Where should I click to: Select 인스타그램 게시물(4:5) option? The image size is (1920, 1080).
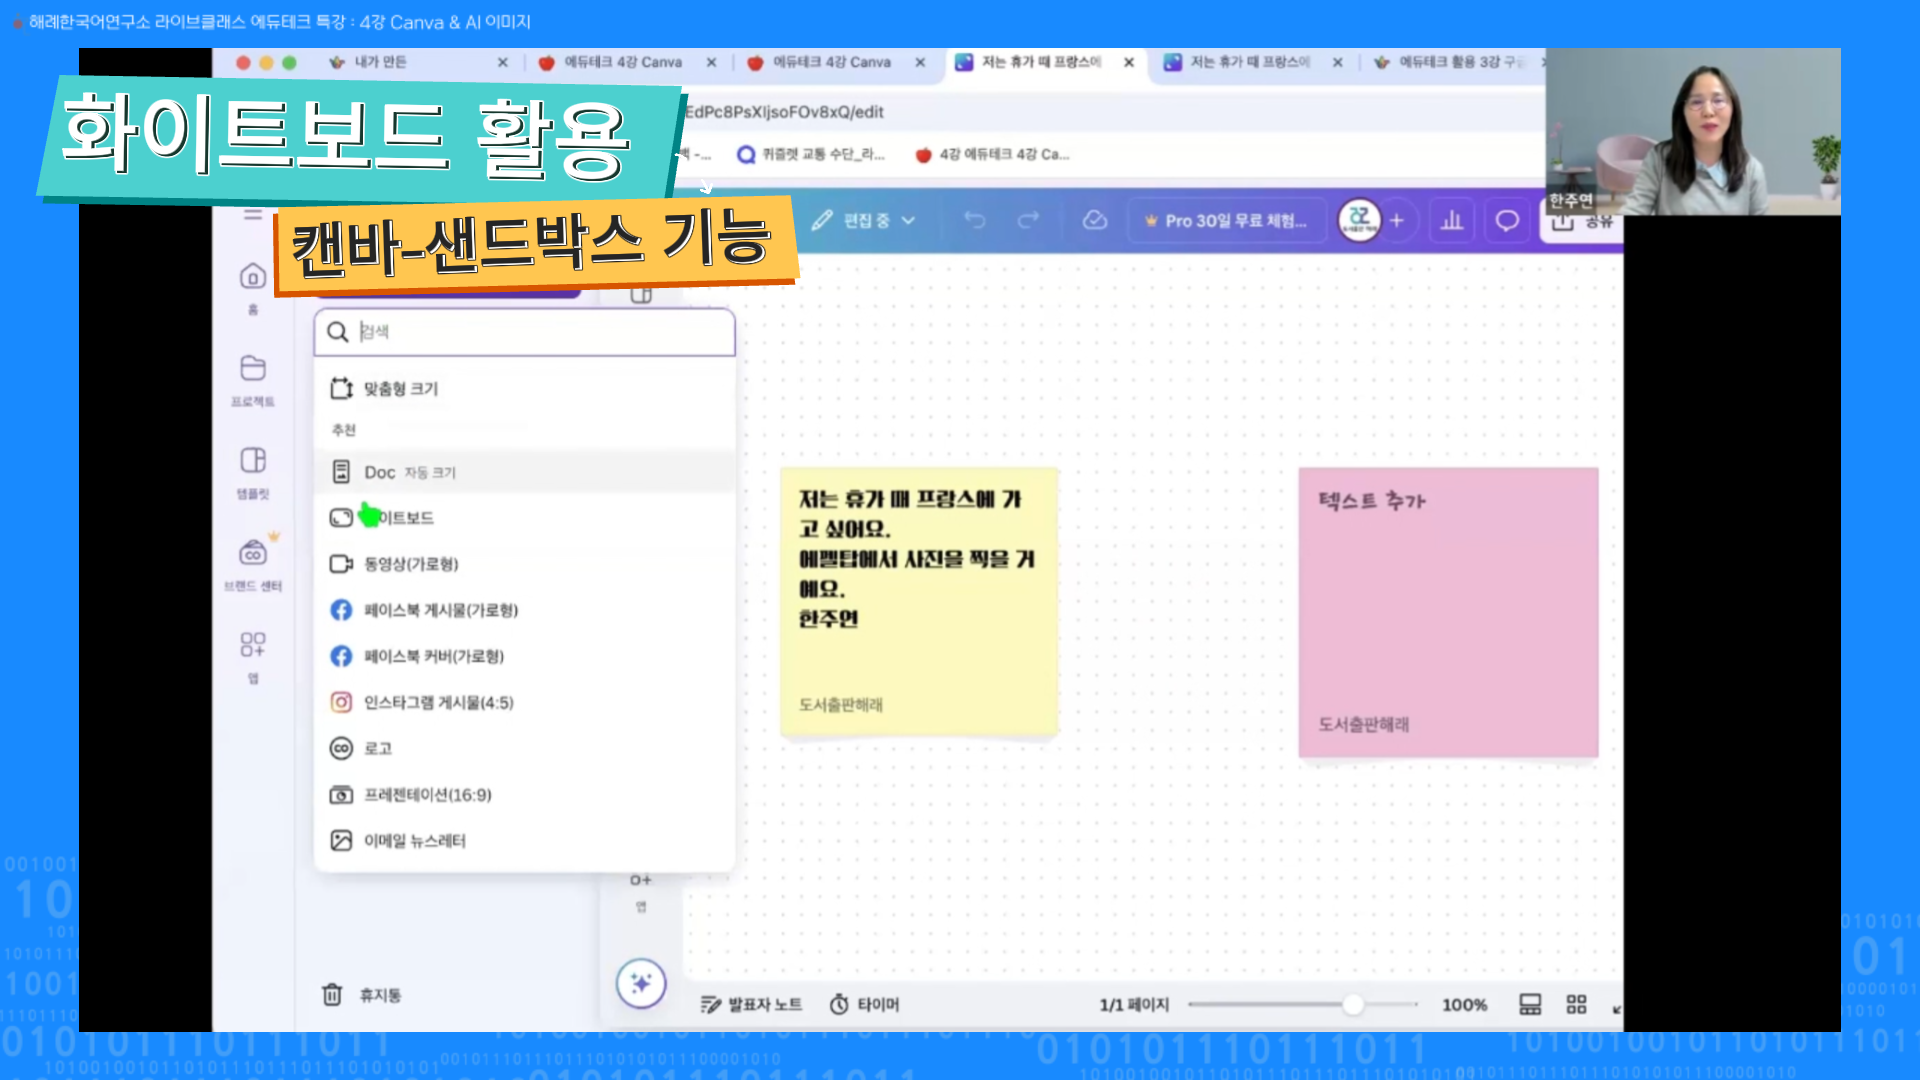click(x=525, y=702)
